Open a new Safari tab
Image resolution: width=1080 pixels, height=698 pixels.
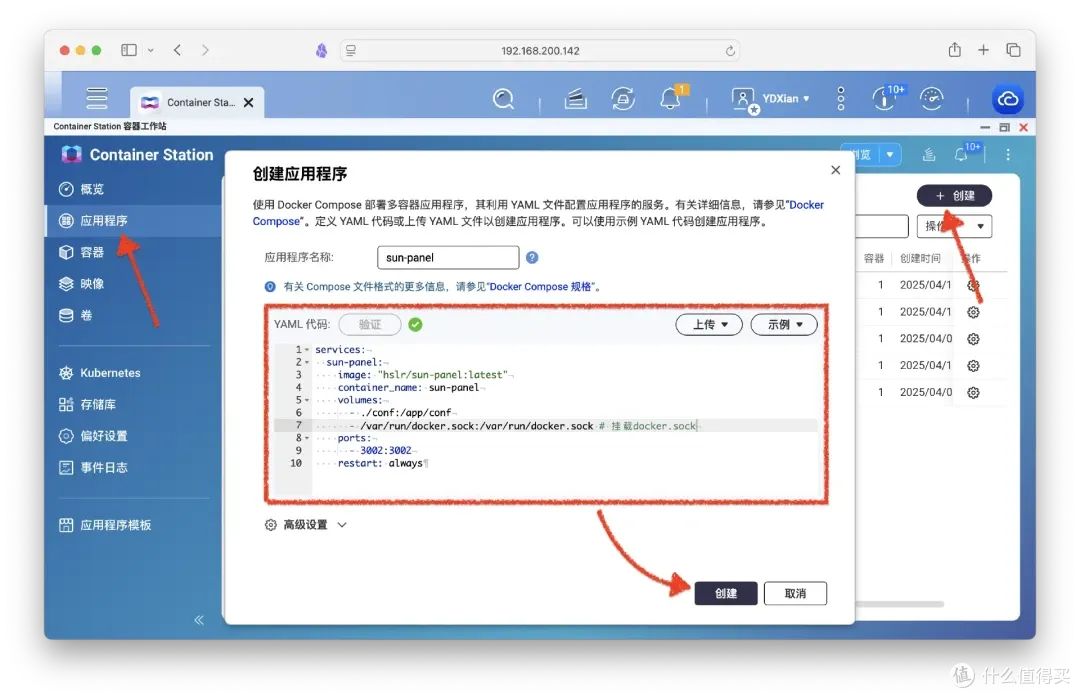pos(984,50)
